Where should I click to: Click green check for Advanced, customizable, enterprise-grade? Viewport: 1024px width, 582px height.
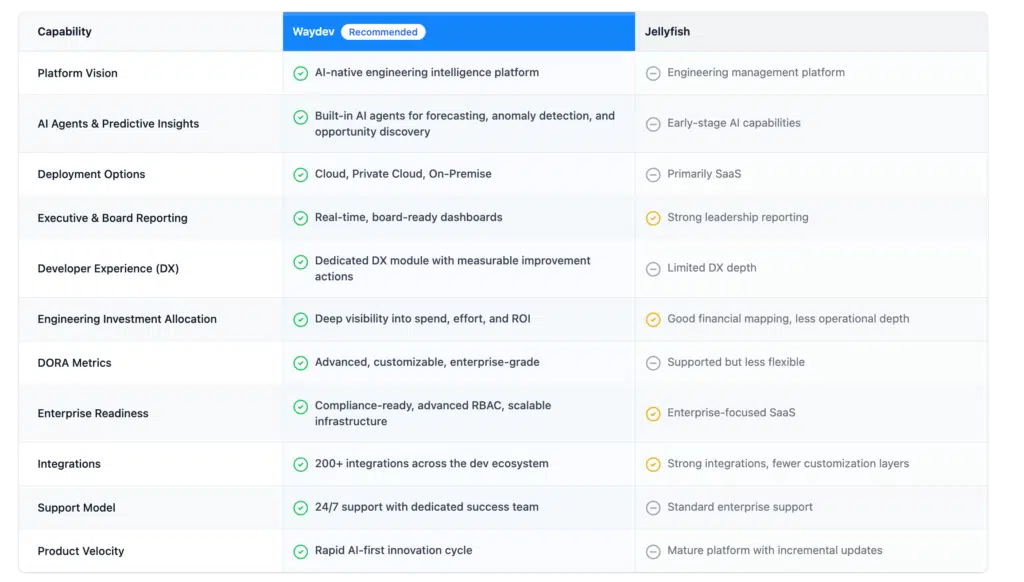pos(300,363)
